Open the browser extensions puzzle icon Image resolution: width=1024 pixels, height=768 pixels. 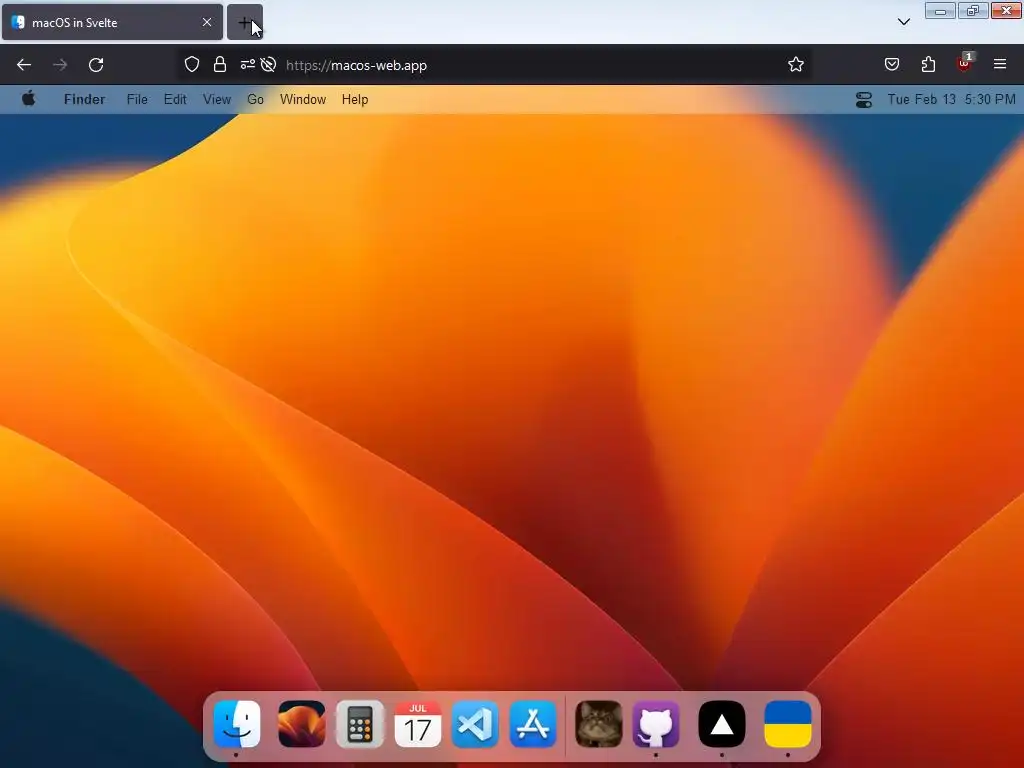coord(928,64)
